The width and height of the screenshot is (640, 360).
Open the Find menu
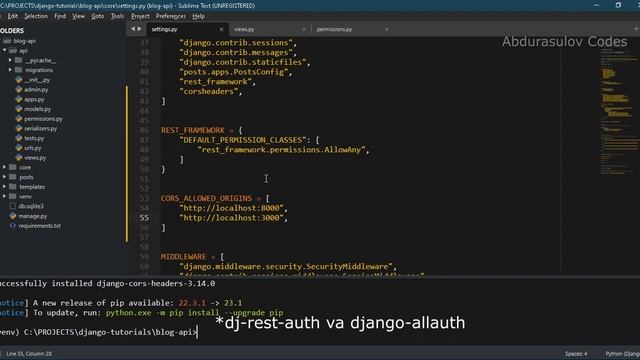[x=60, y=16]
